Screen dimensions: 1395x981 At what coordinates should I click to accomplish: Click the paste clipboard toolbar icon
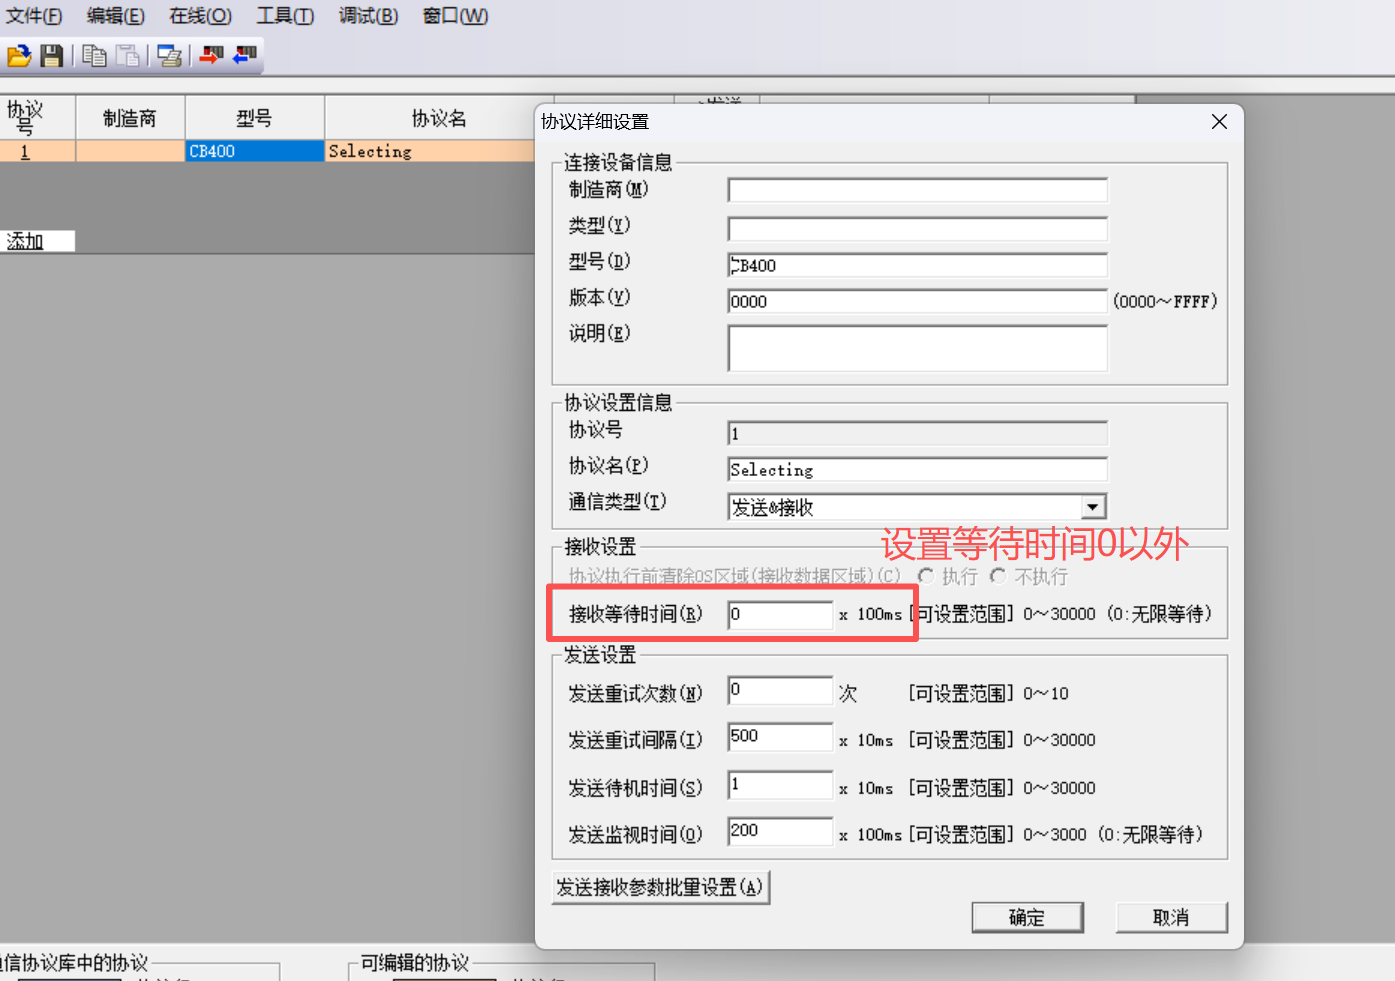(128, 56)
